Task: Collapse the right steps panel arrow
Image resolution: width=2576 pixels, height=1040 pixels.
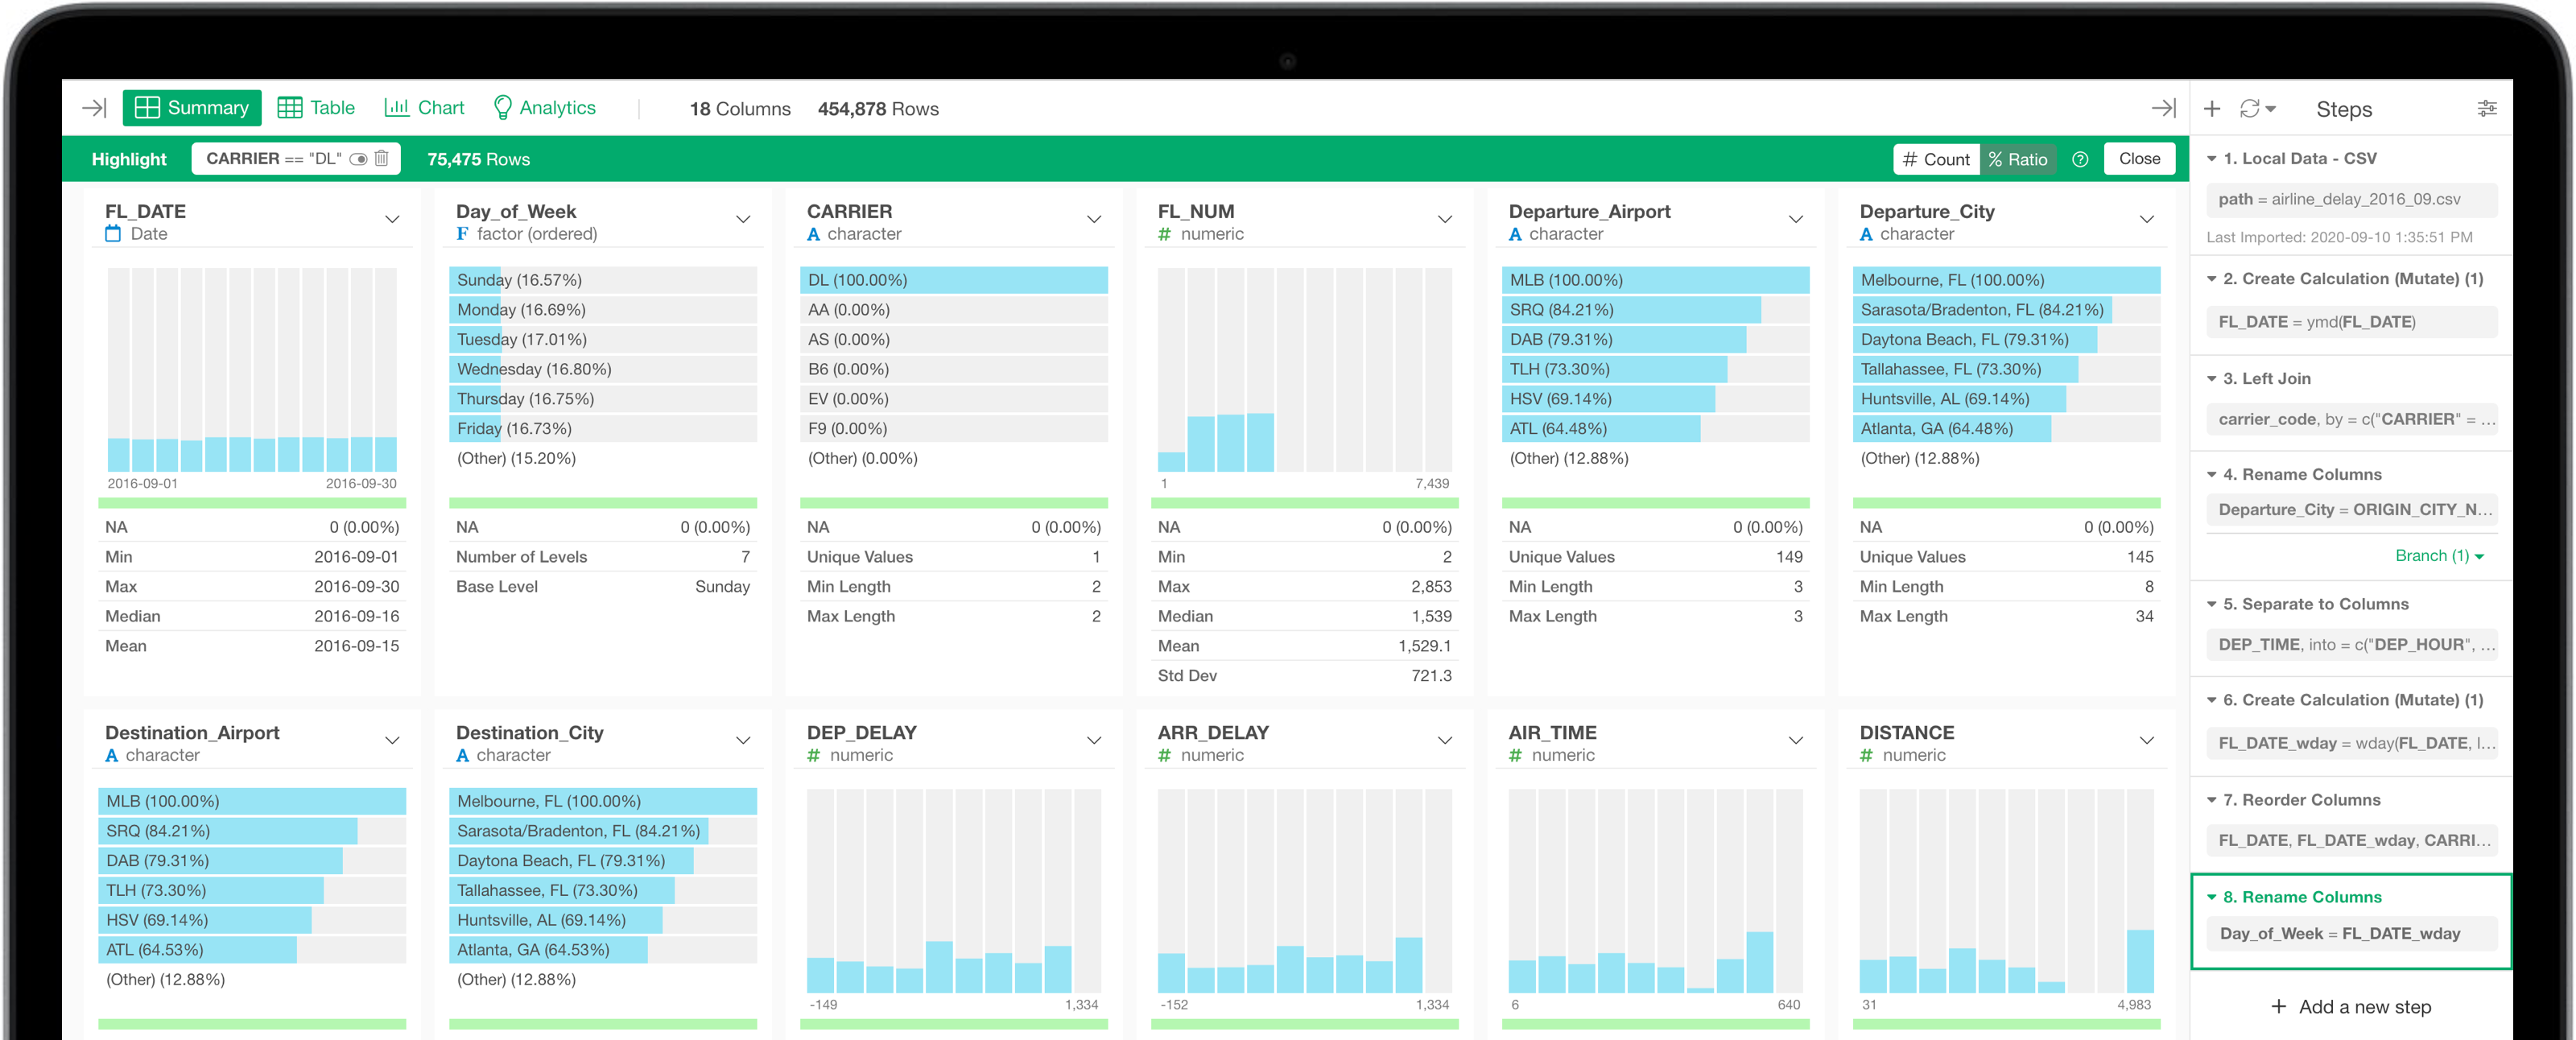Action: click(2163, 108)
